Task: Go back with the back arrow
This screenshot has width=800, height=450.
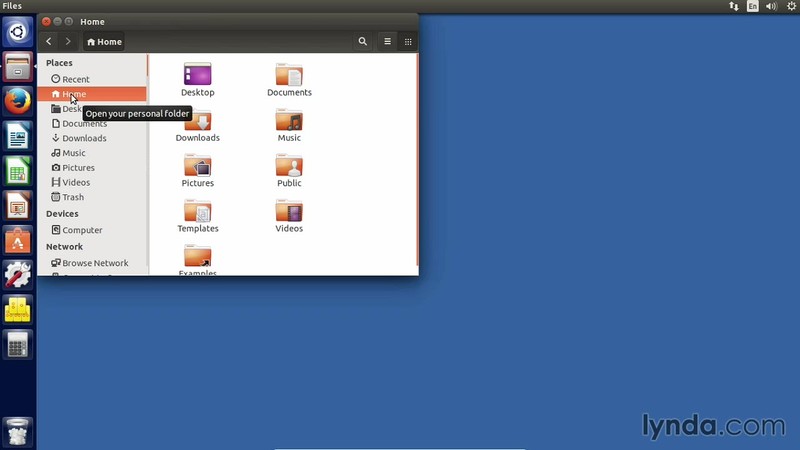Action: click(49, 42)
